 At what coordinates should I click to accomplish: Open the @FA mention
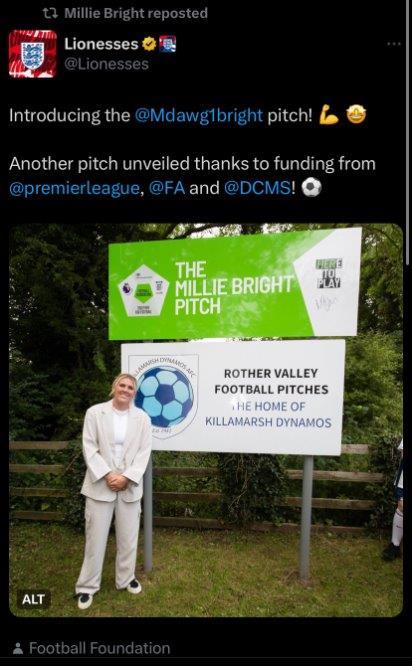click(x=167, y=188)
